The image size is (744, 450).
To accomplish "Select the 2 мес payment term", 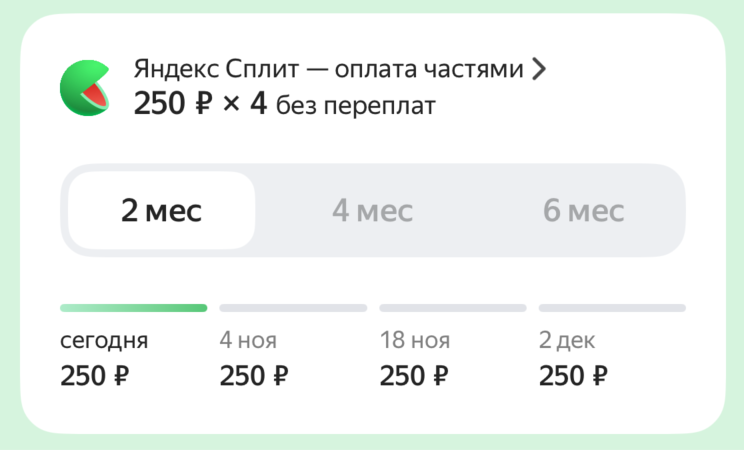I will pos(161,211).
